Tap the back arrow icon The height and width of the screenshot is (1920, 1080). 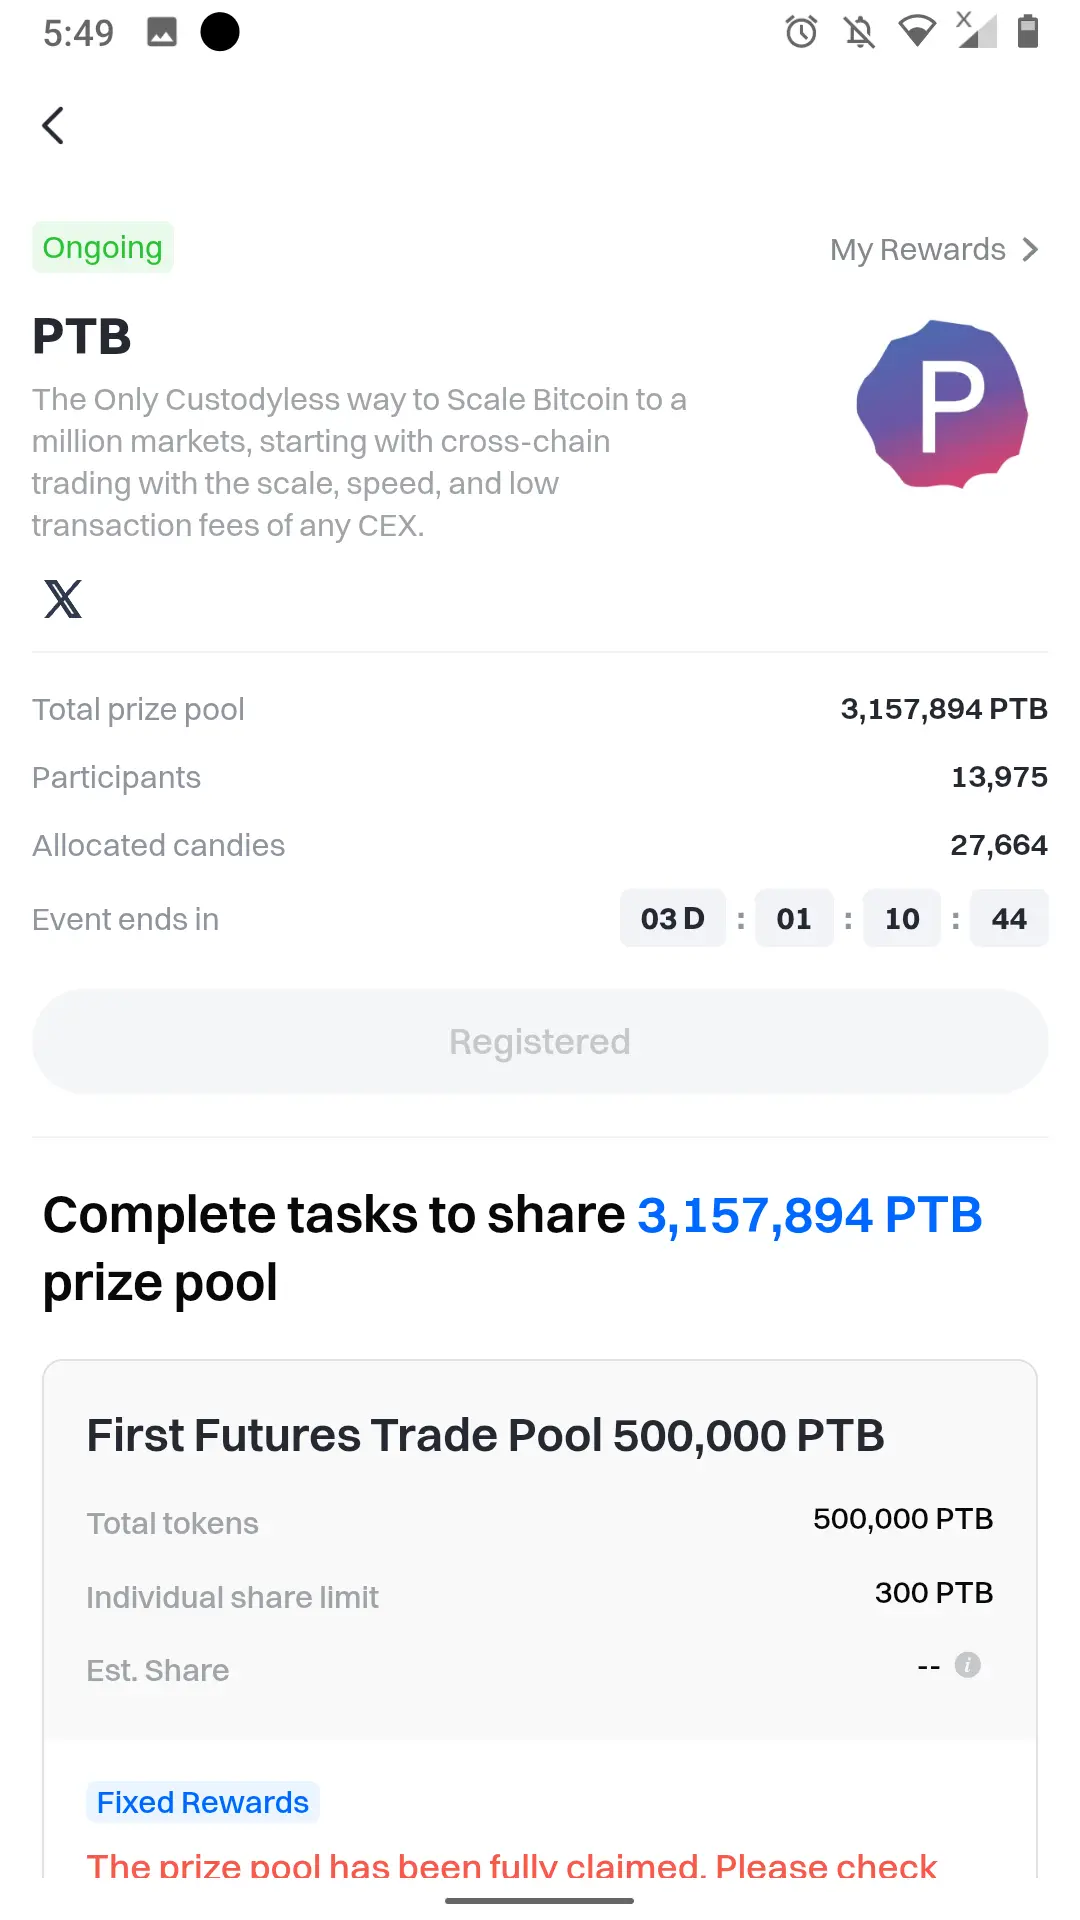click(53, 126)
